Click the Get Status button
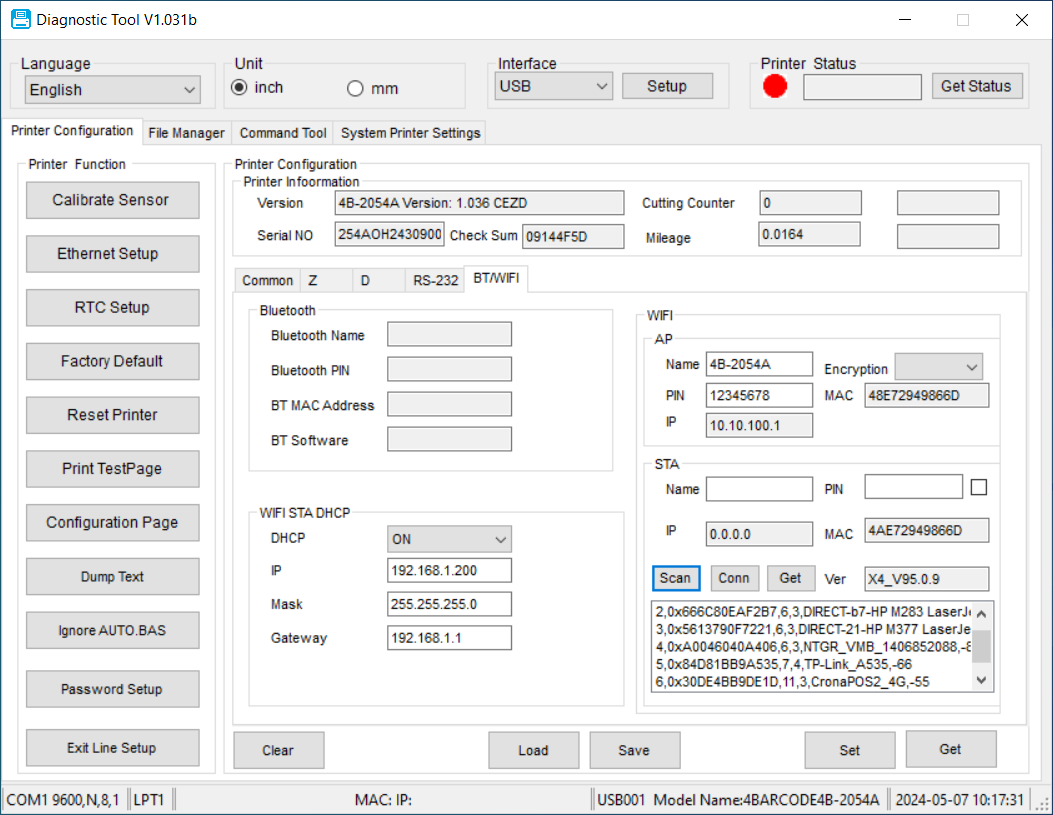The image size is (1053, 815). [x=976, y=86]
